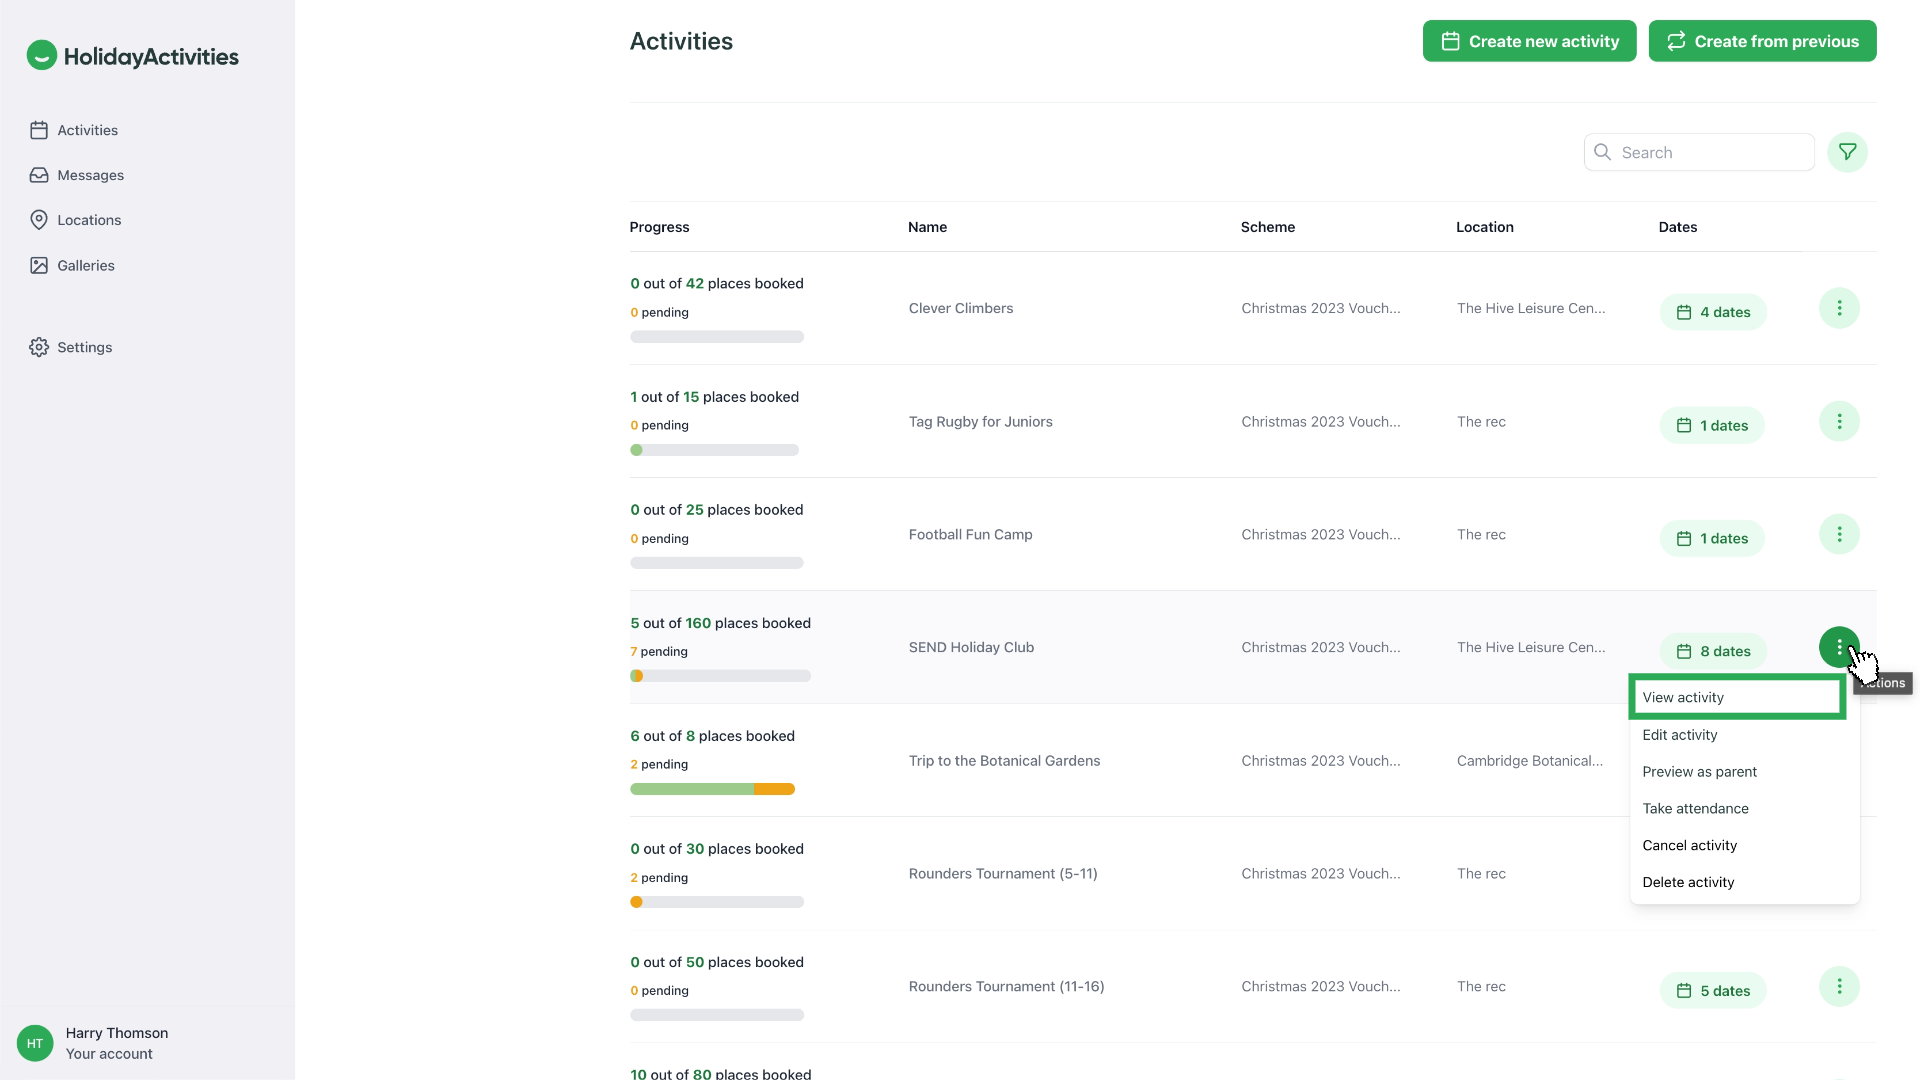Click the HT account avatar
Screen dimensions: 1920x1080
[35, 1043]
